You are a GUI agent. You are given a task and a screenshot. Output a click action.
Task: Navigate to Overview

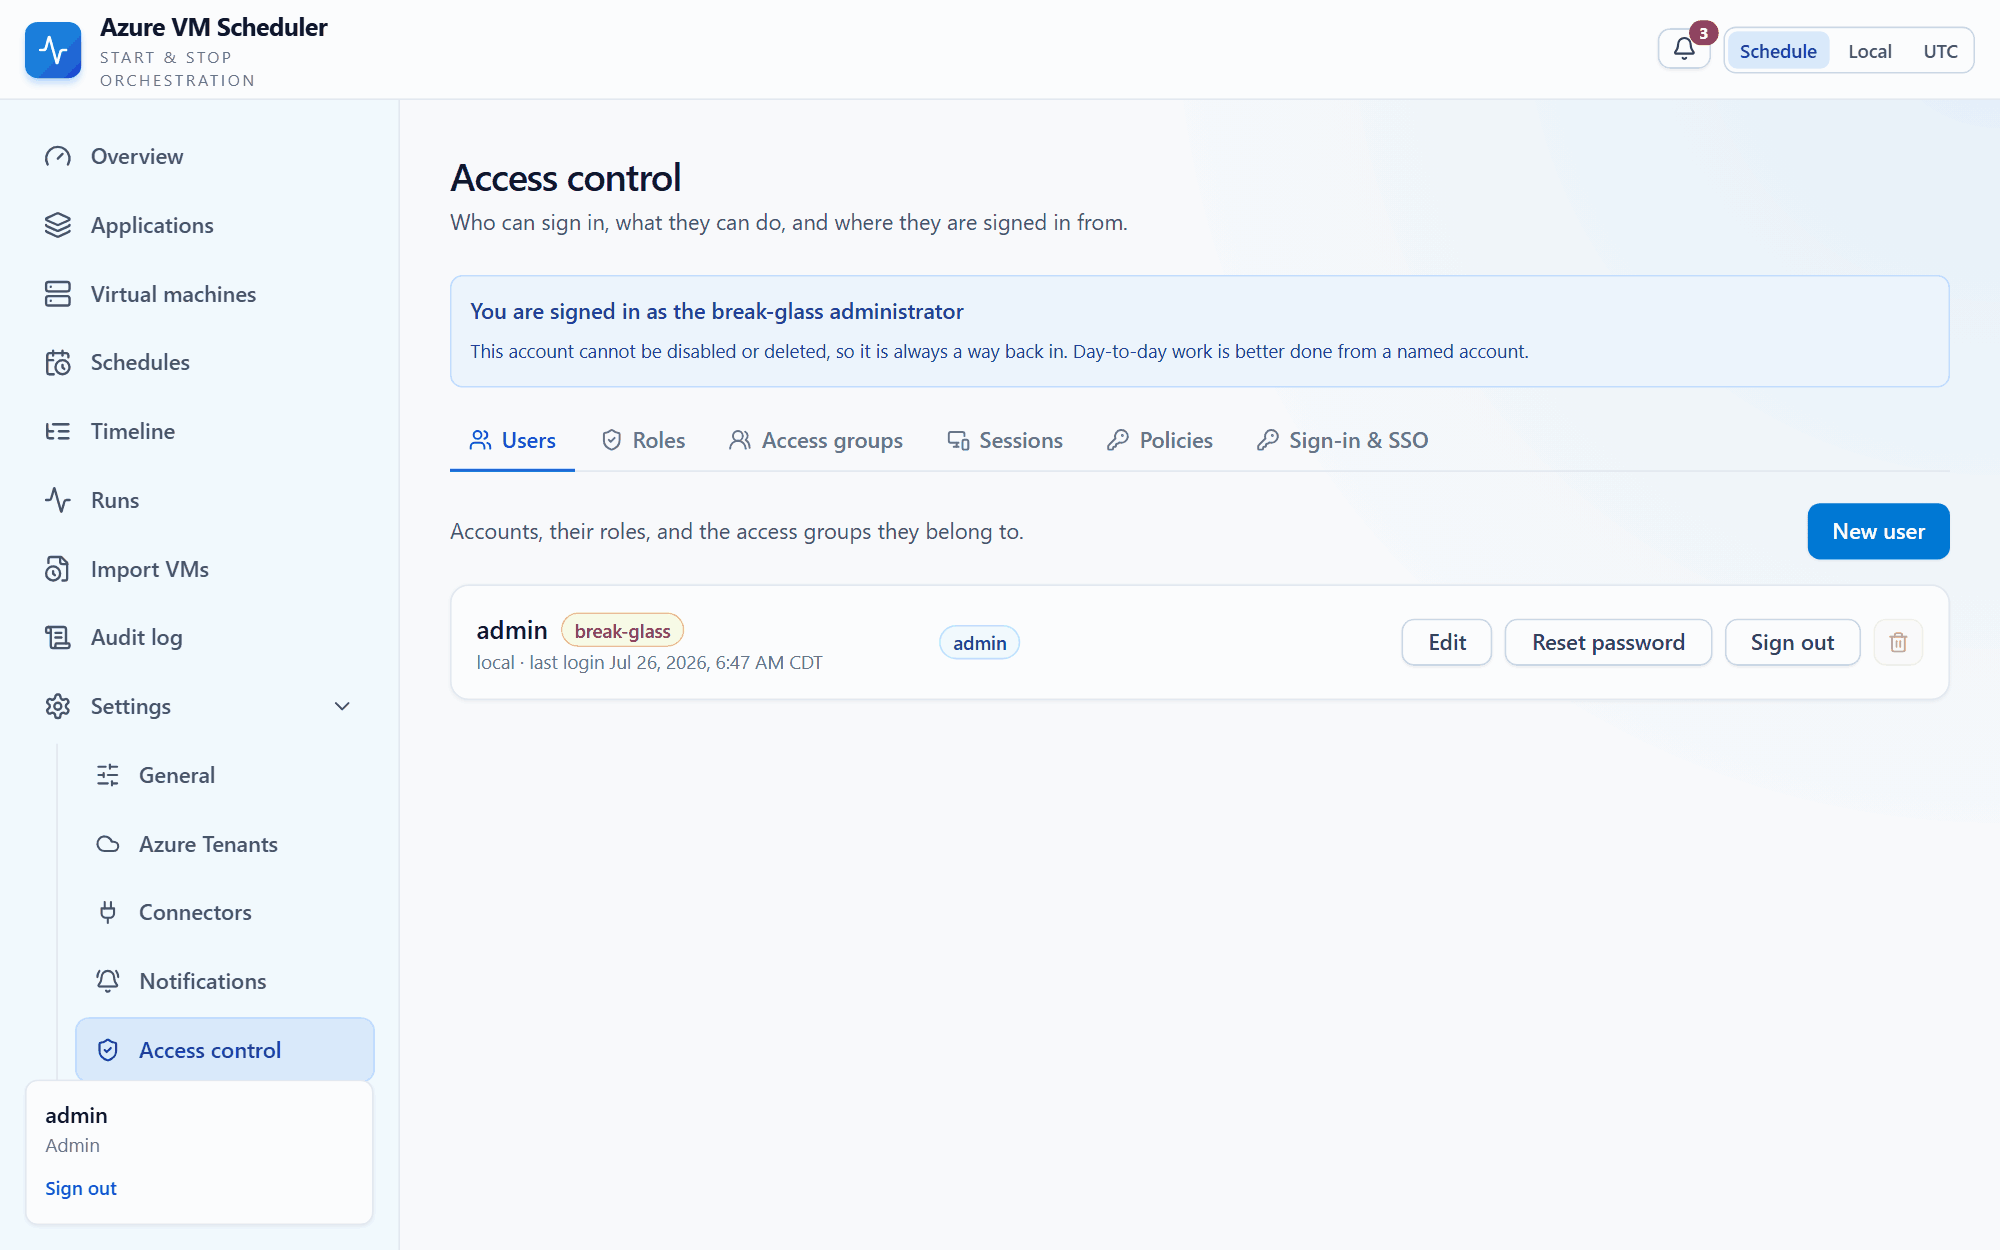(200, 157)
